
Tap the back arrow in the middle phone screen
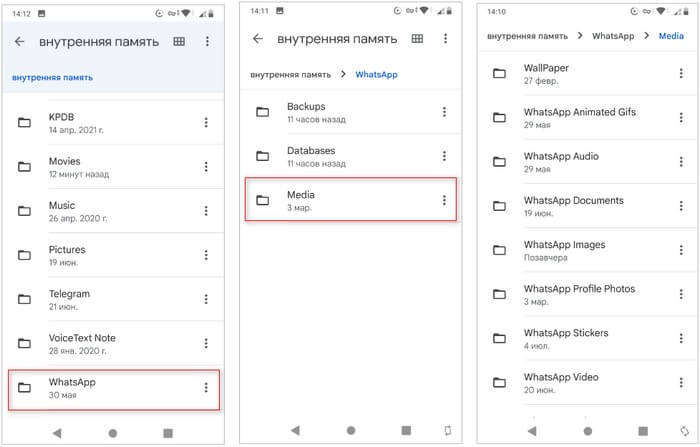258,39
